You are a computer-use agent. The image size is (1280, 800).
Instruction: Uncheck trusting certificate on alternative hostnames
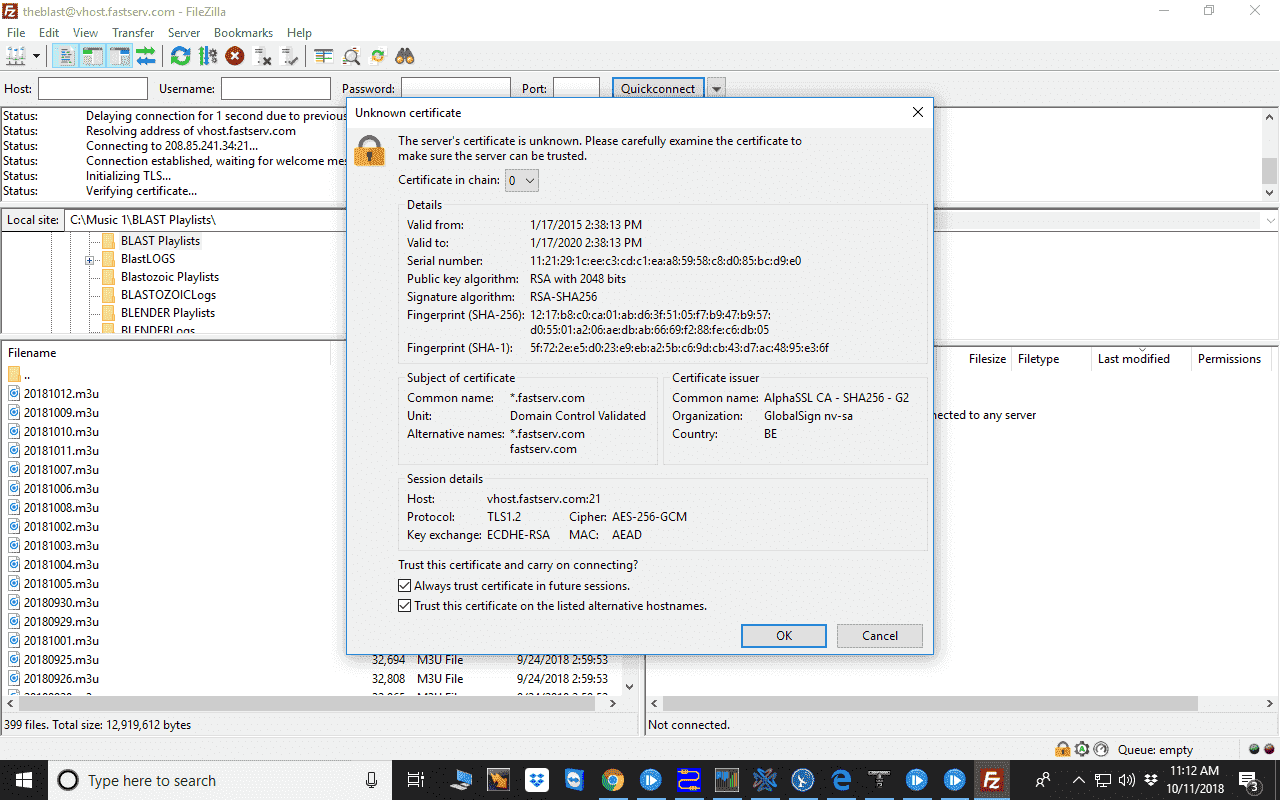[404, 605]
